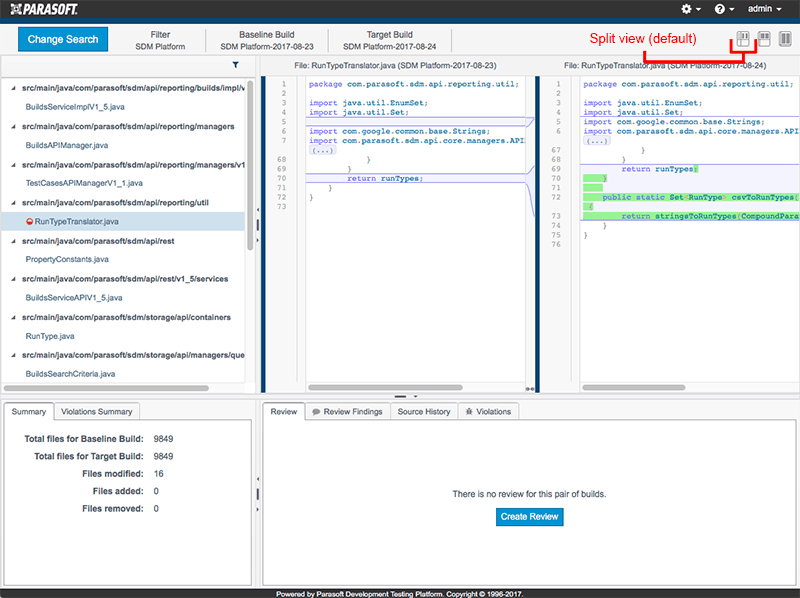Screen dimensions: 800x598
Task: Select RunTypeTranslator.java in the tree
Action: point(77,221)
